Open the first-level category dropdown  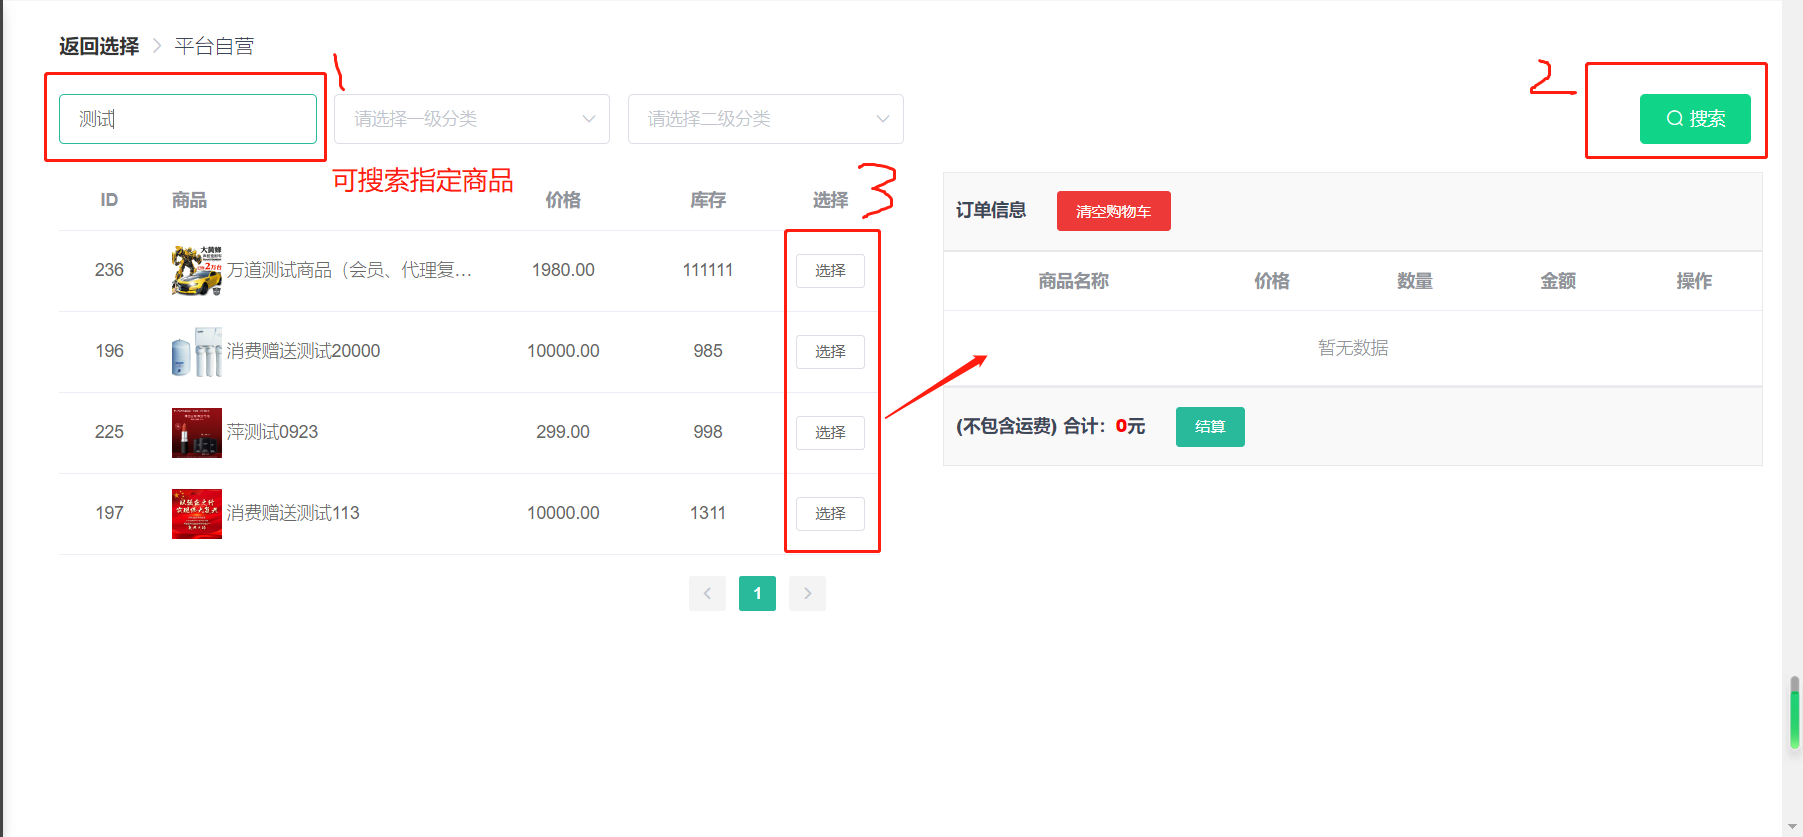pos(471,119)
